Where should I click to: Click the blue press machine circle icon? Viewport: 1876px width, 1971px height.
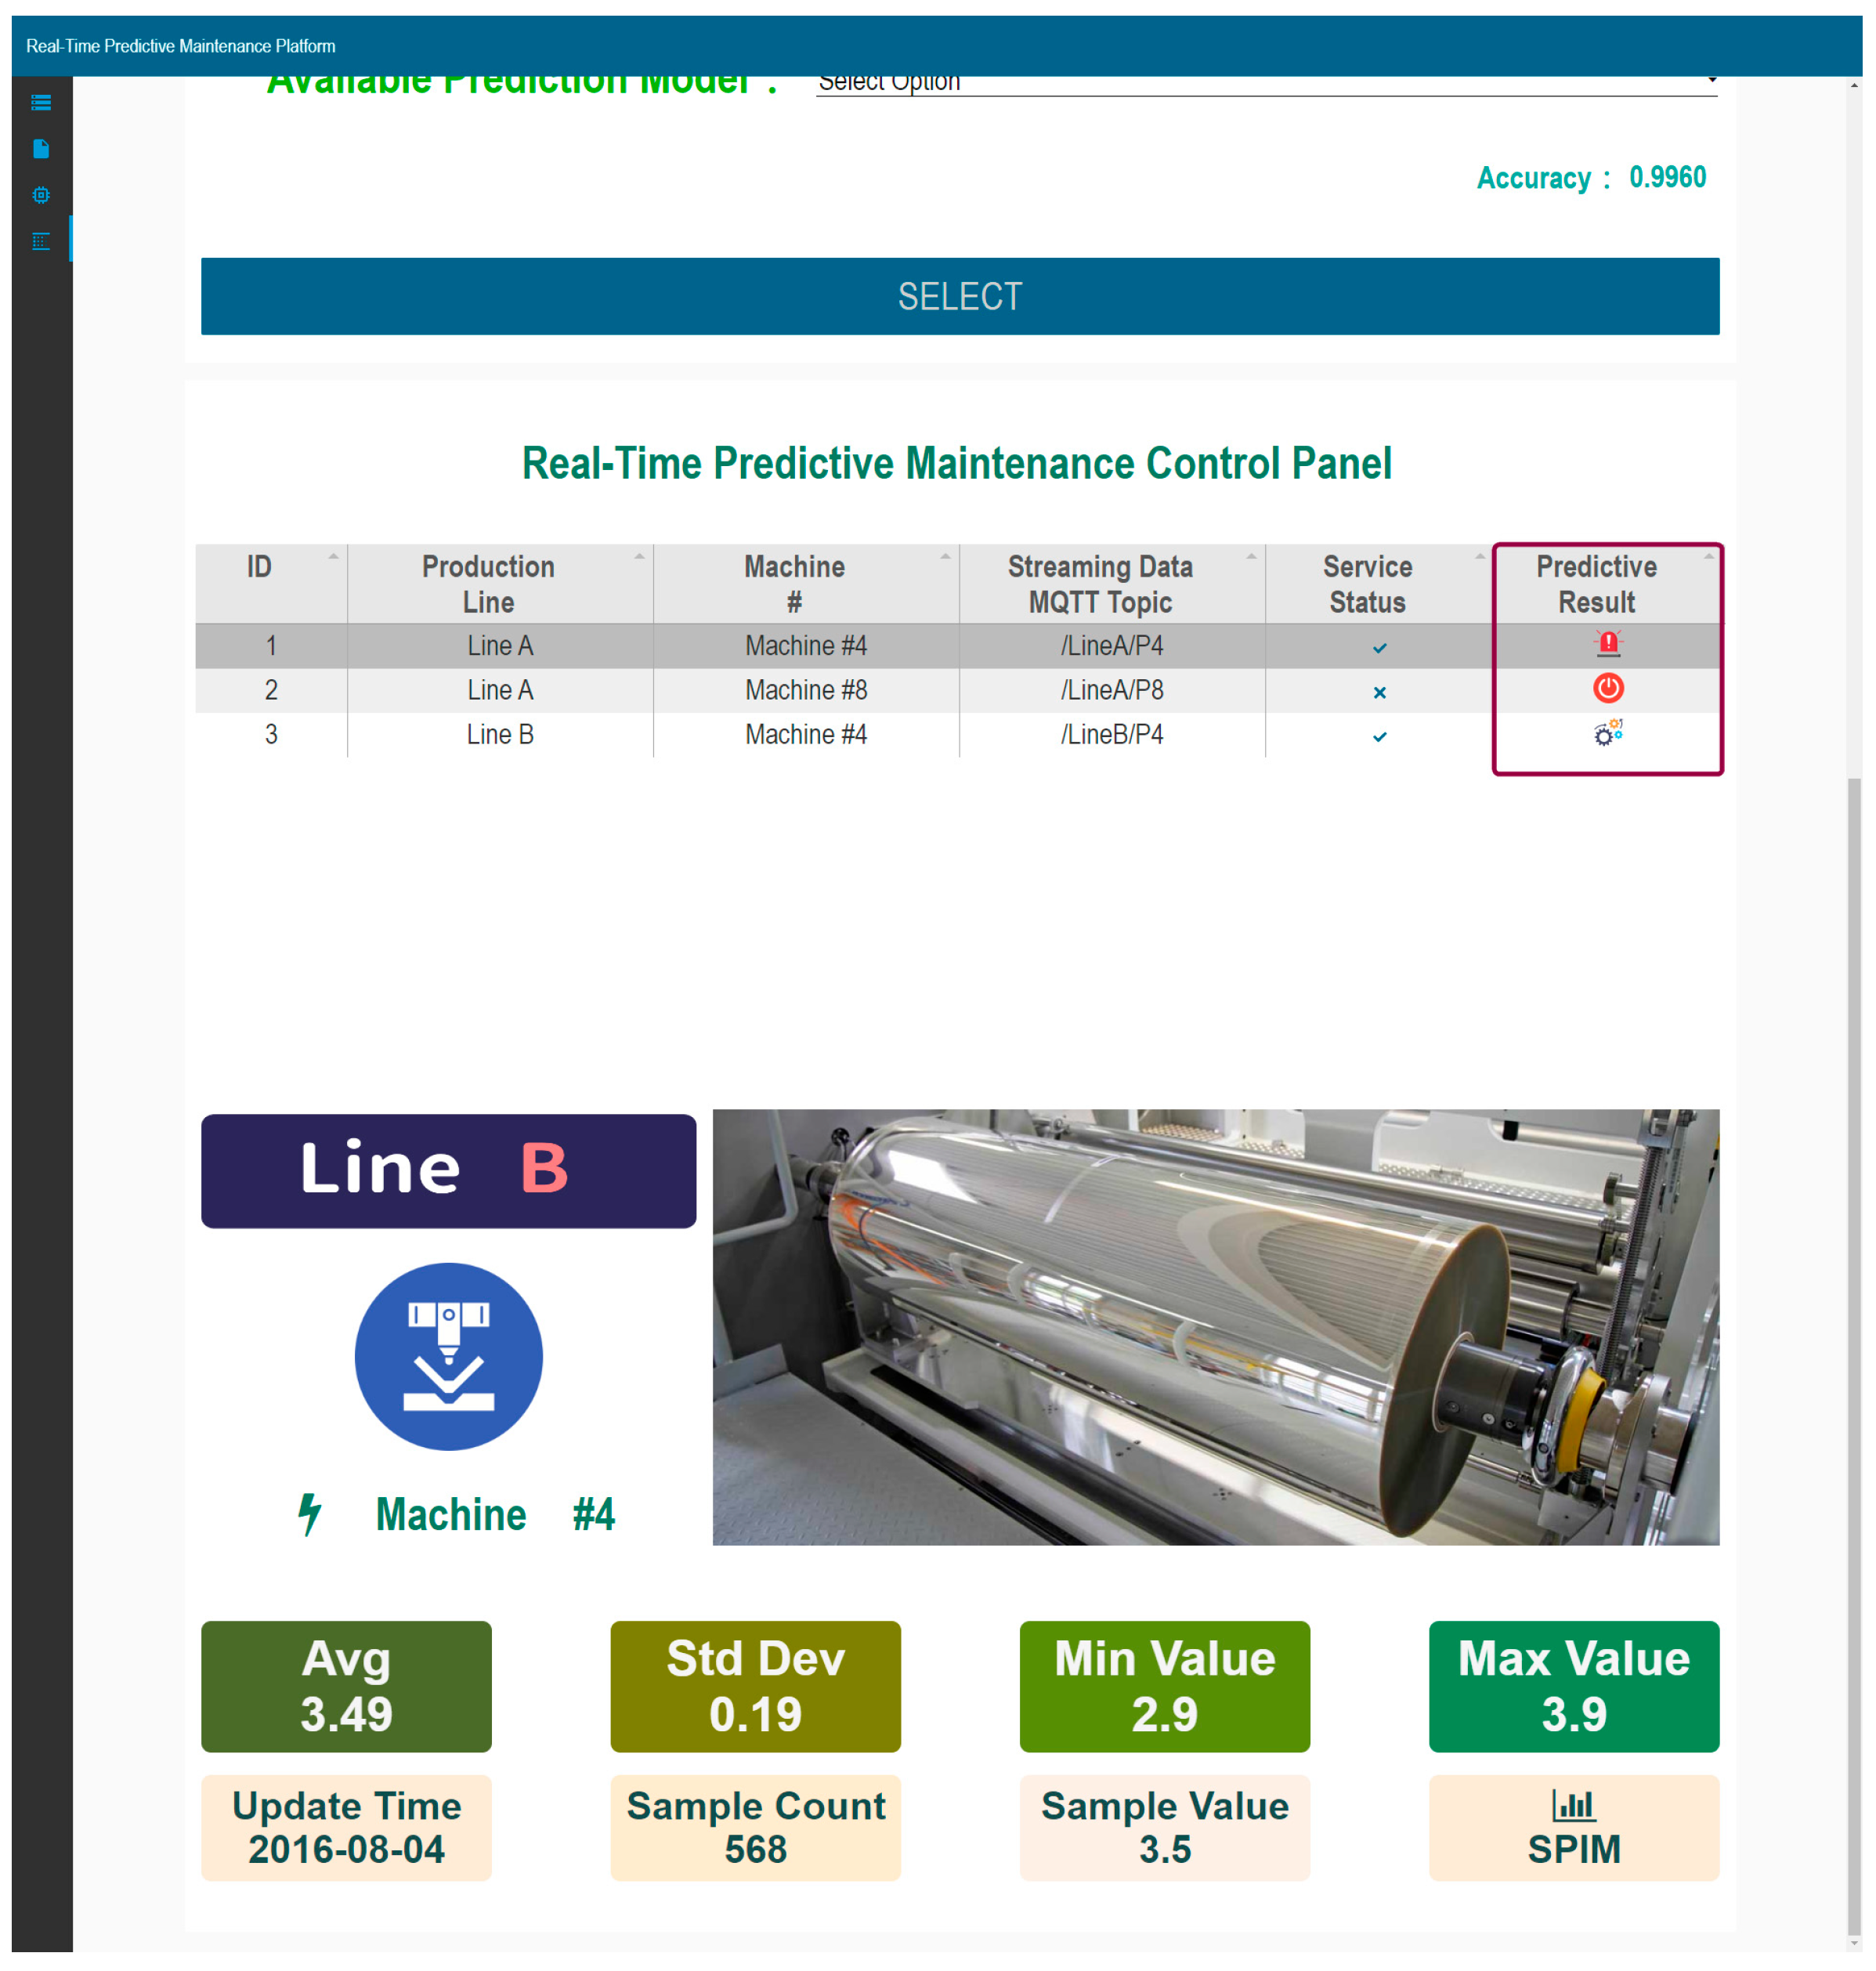pyautogui.click(x=448, y=1356)
